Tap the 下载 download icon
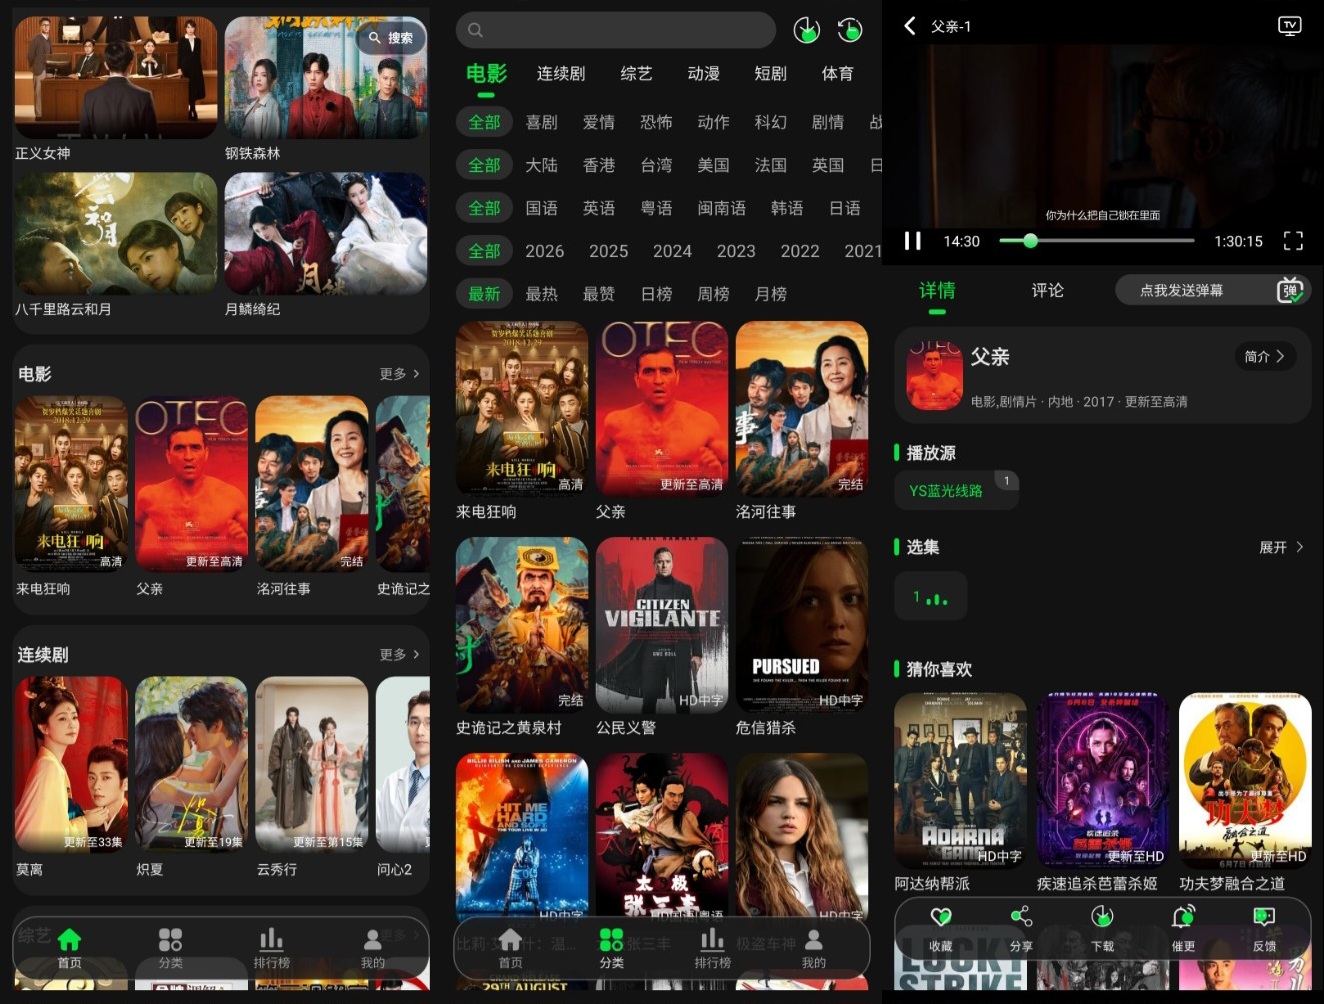 [1102, 917]
